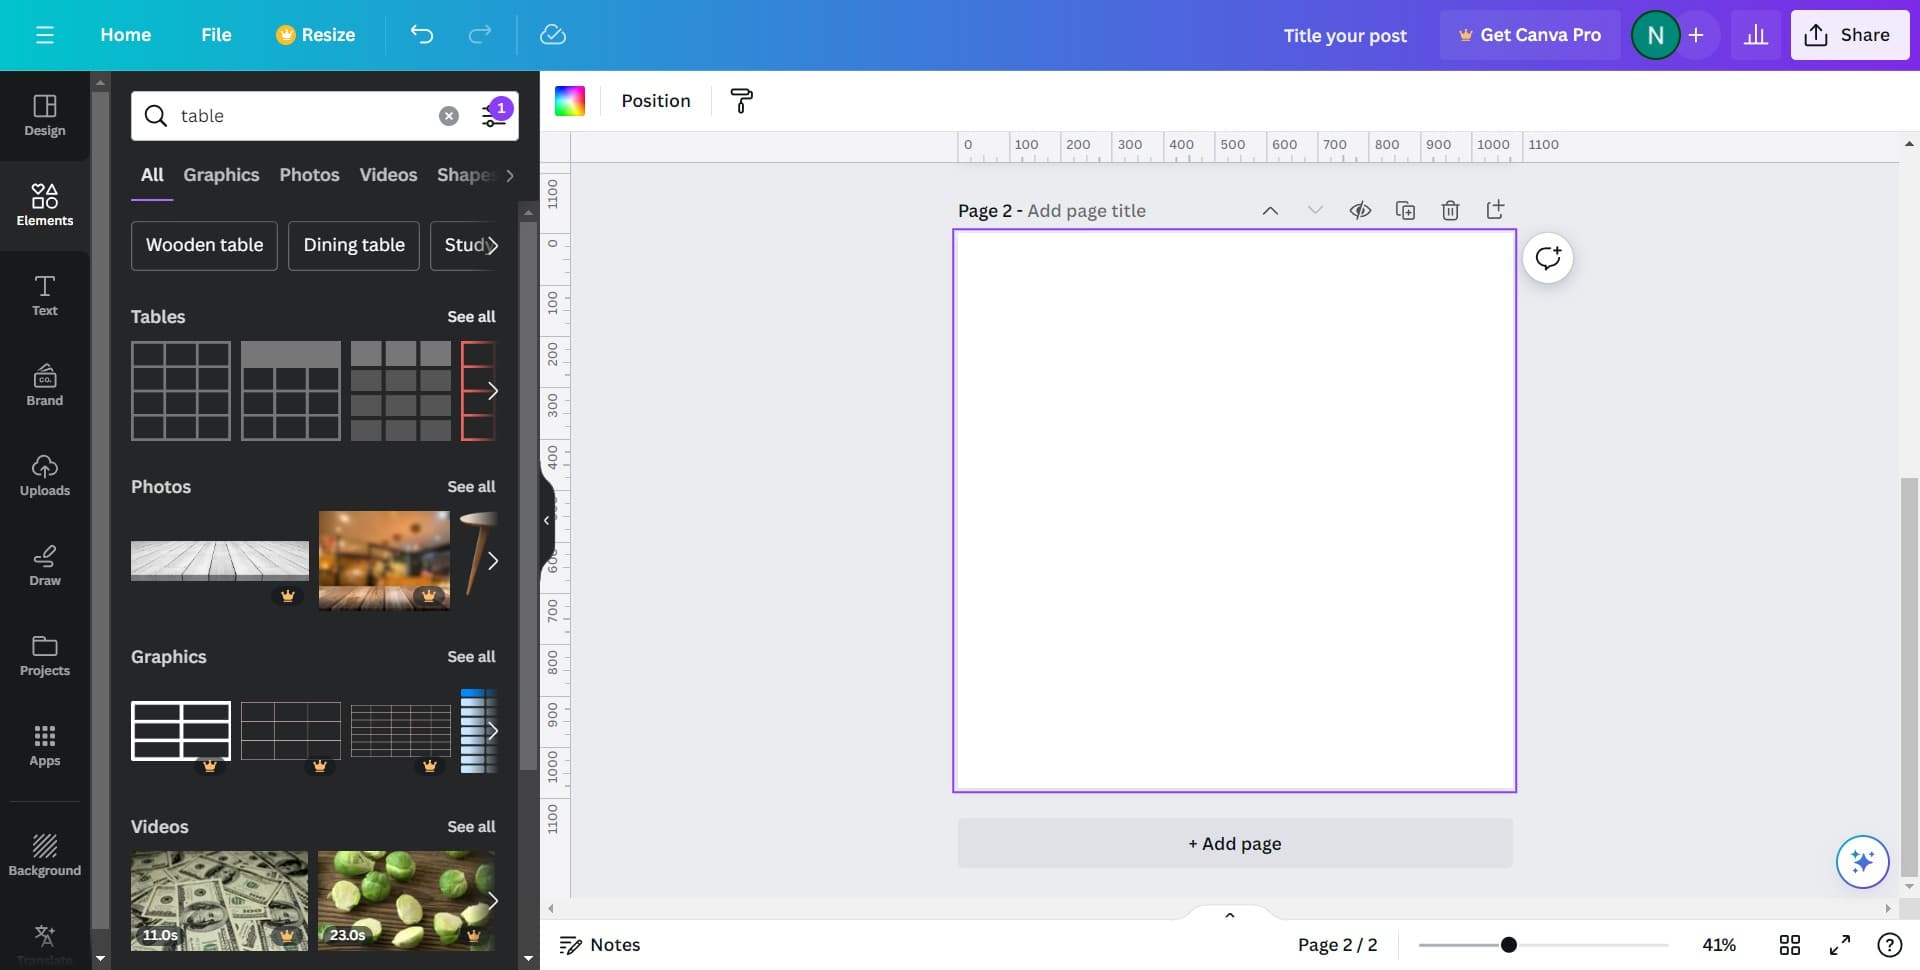Open the Elements panel in sidebar

(44, 204)
